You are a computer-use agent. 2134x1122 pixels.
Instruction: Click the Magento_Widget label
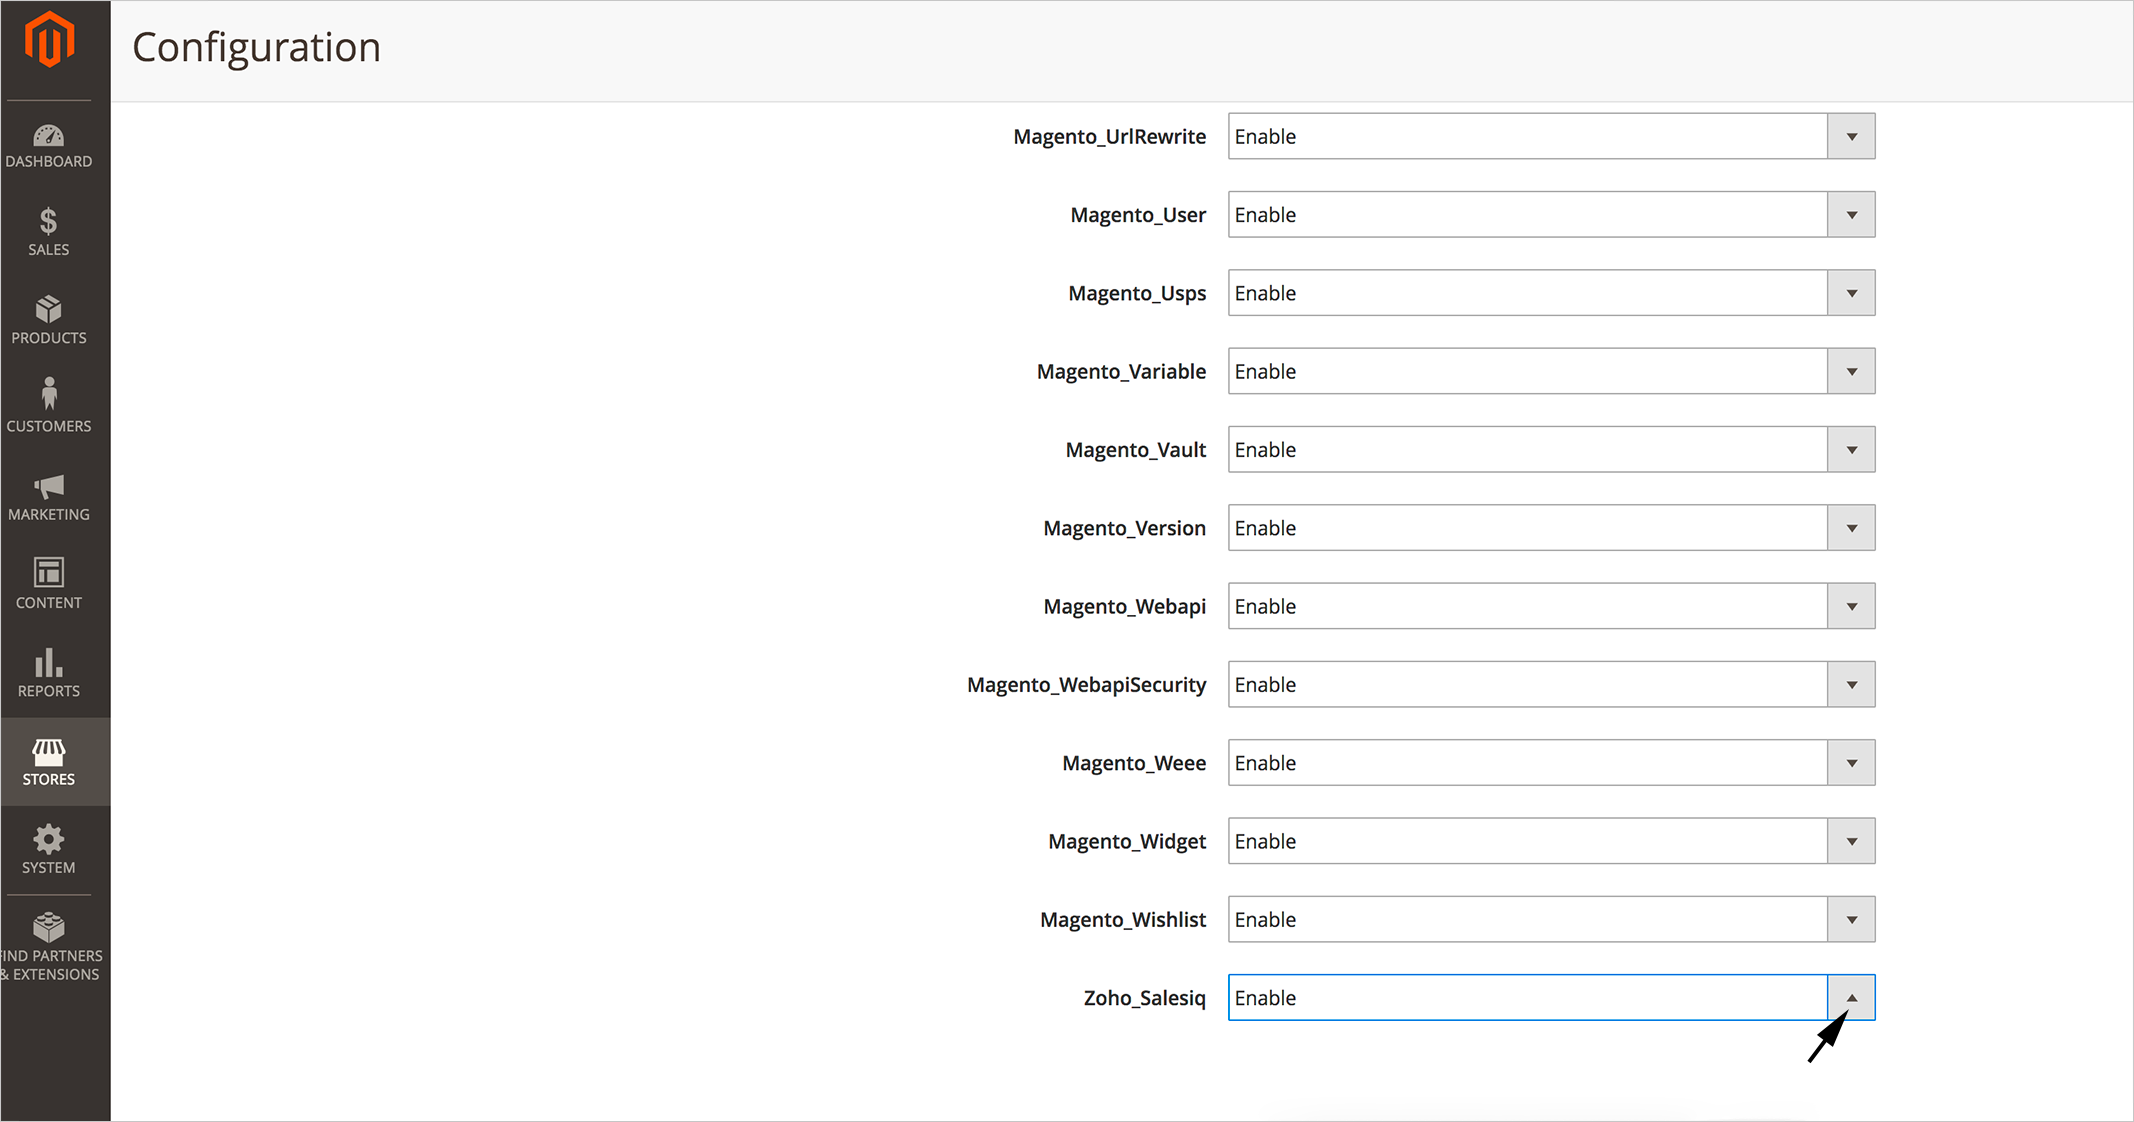click(x=1127, y=842)
